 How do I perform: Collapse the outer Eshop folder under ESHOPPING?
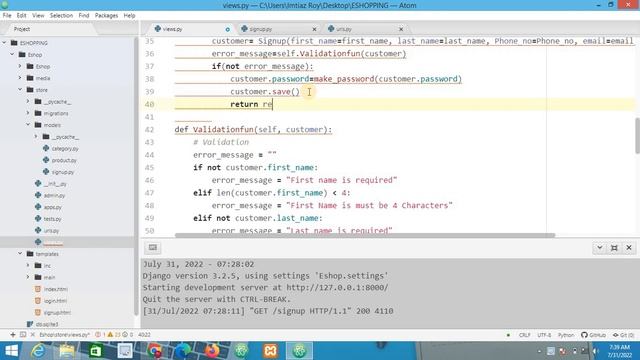click(12, 54)
